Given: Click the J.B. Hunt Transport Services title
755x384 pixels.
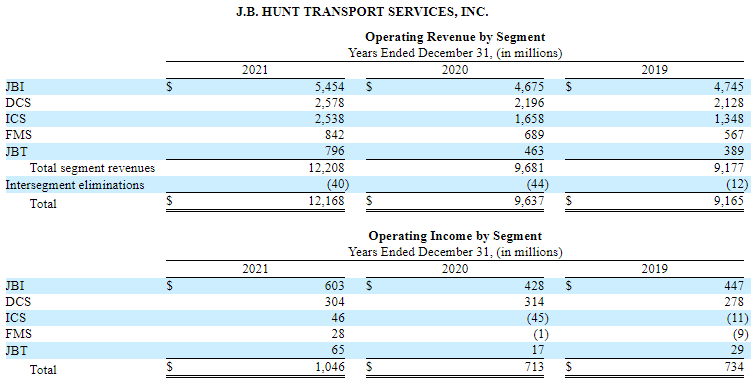Looking at the screenshot, I should click(x=363, y=13).
